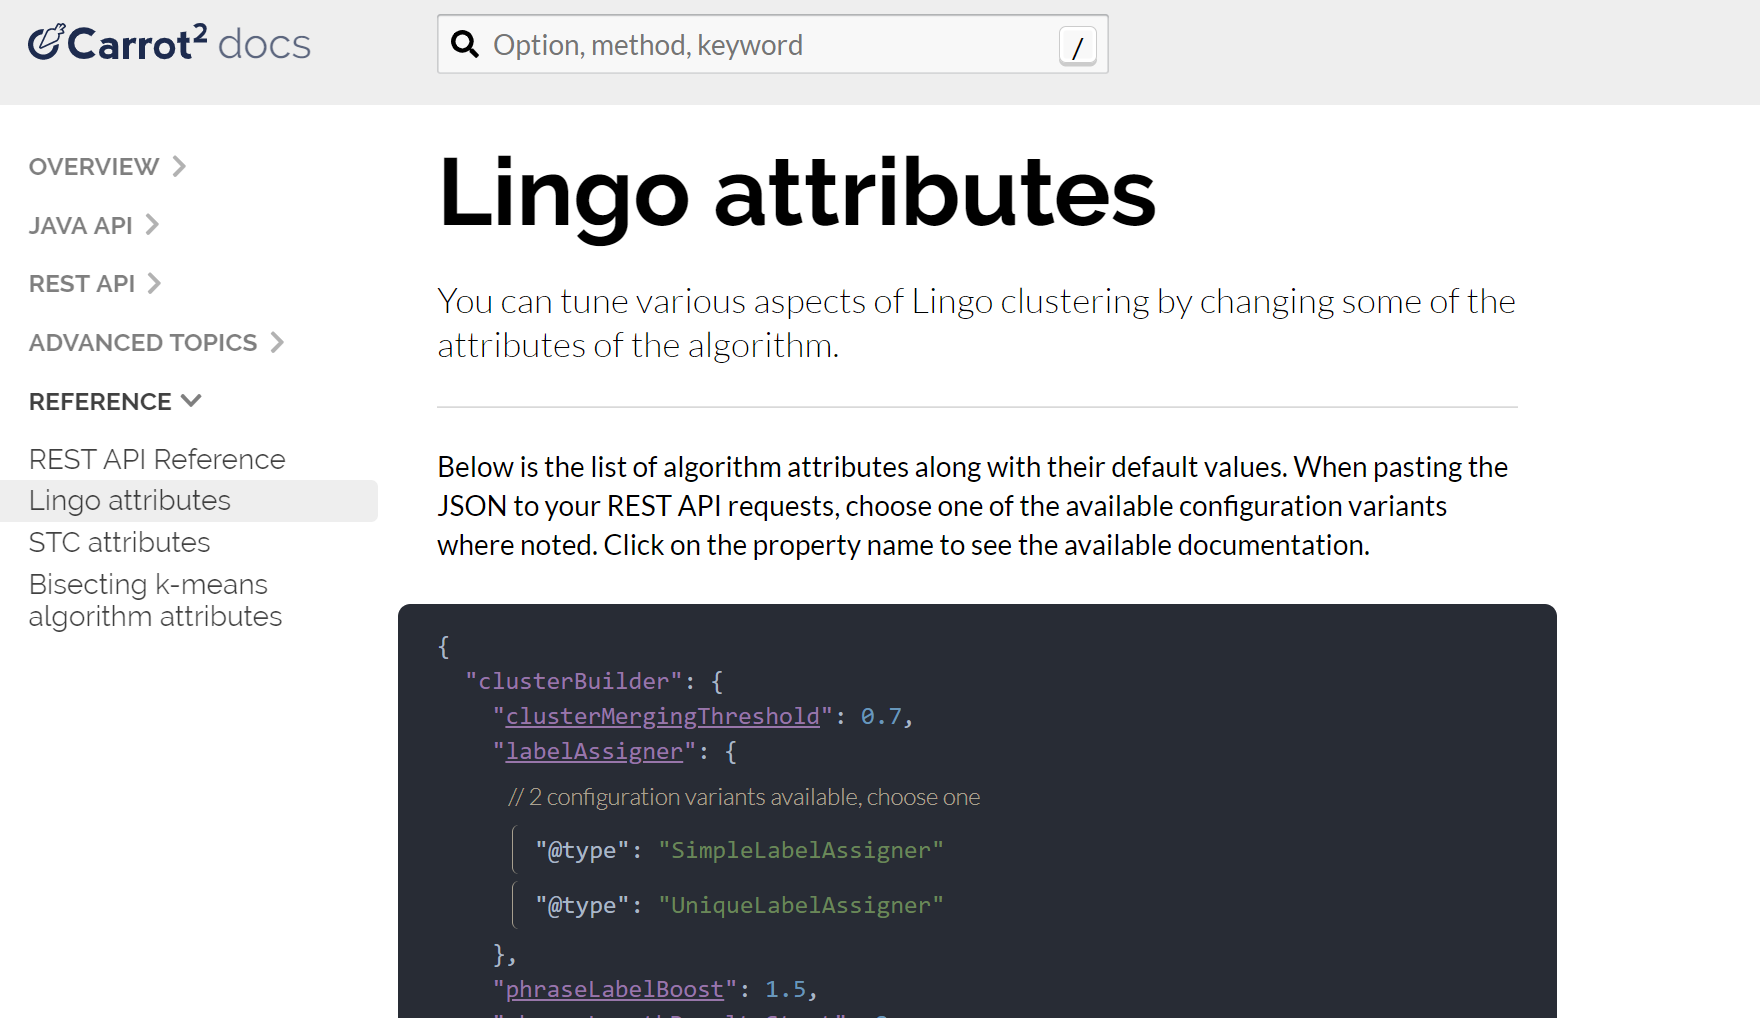This screenshot has width=1760, height=1018.
Task: Go to STC attributes page
Action: click(x=120, y=543)
